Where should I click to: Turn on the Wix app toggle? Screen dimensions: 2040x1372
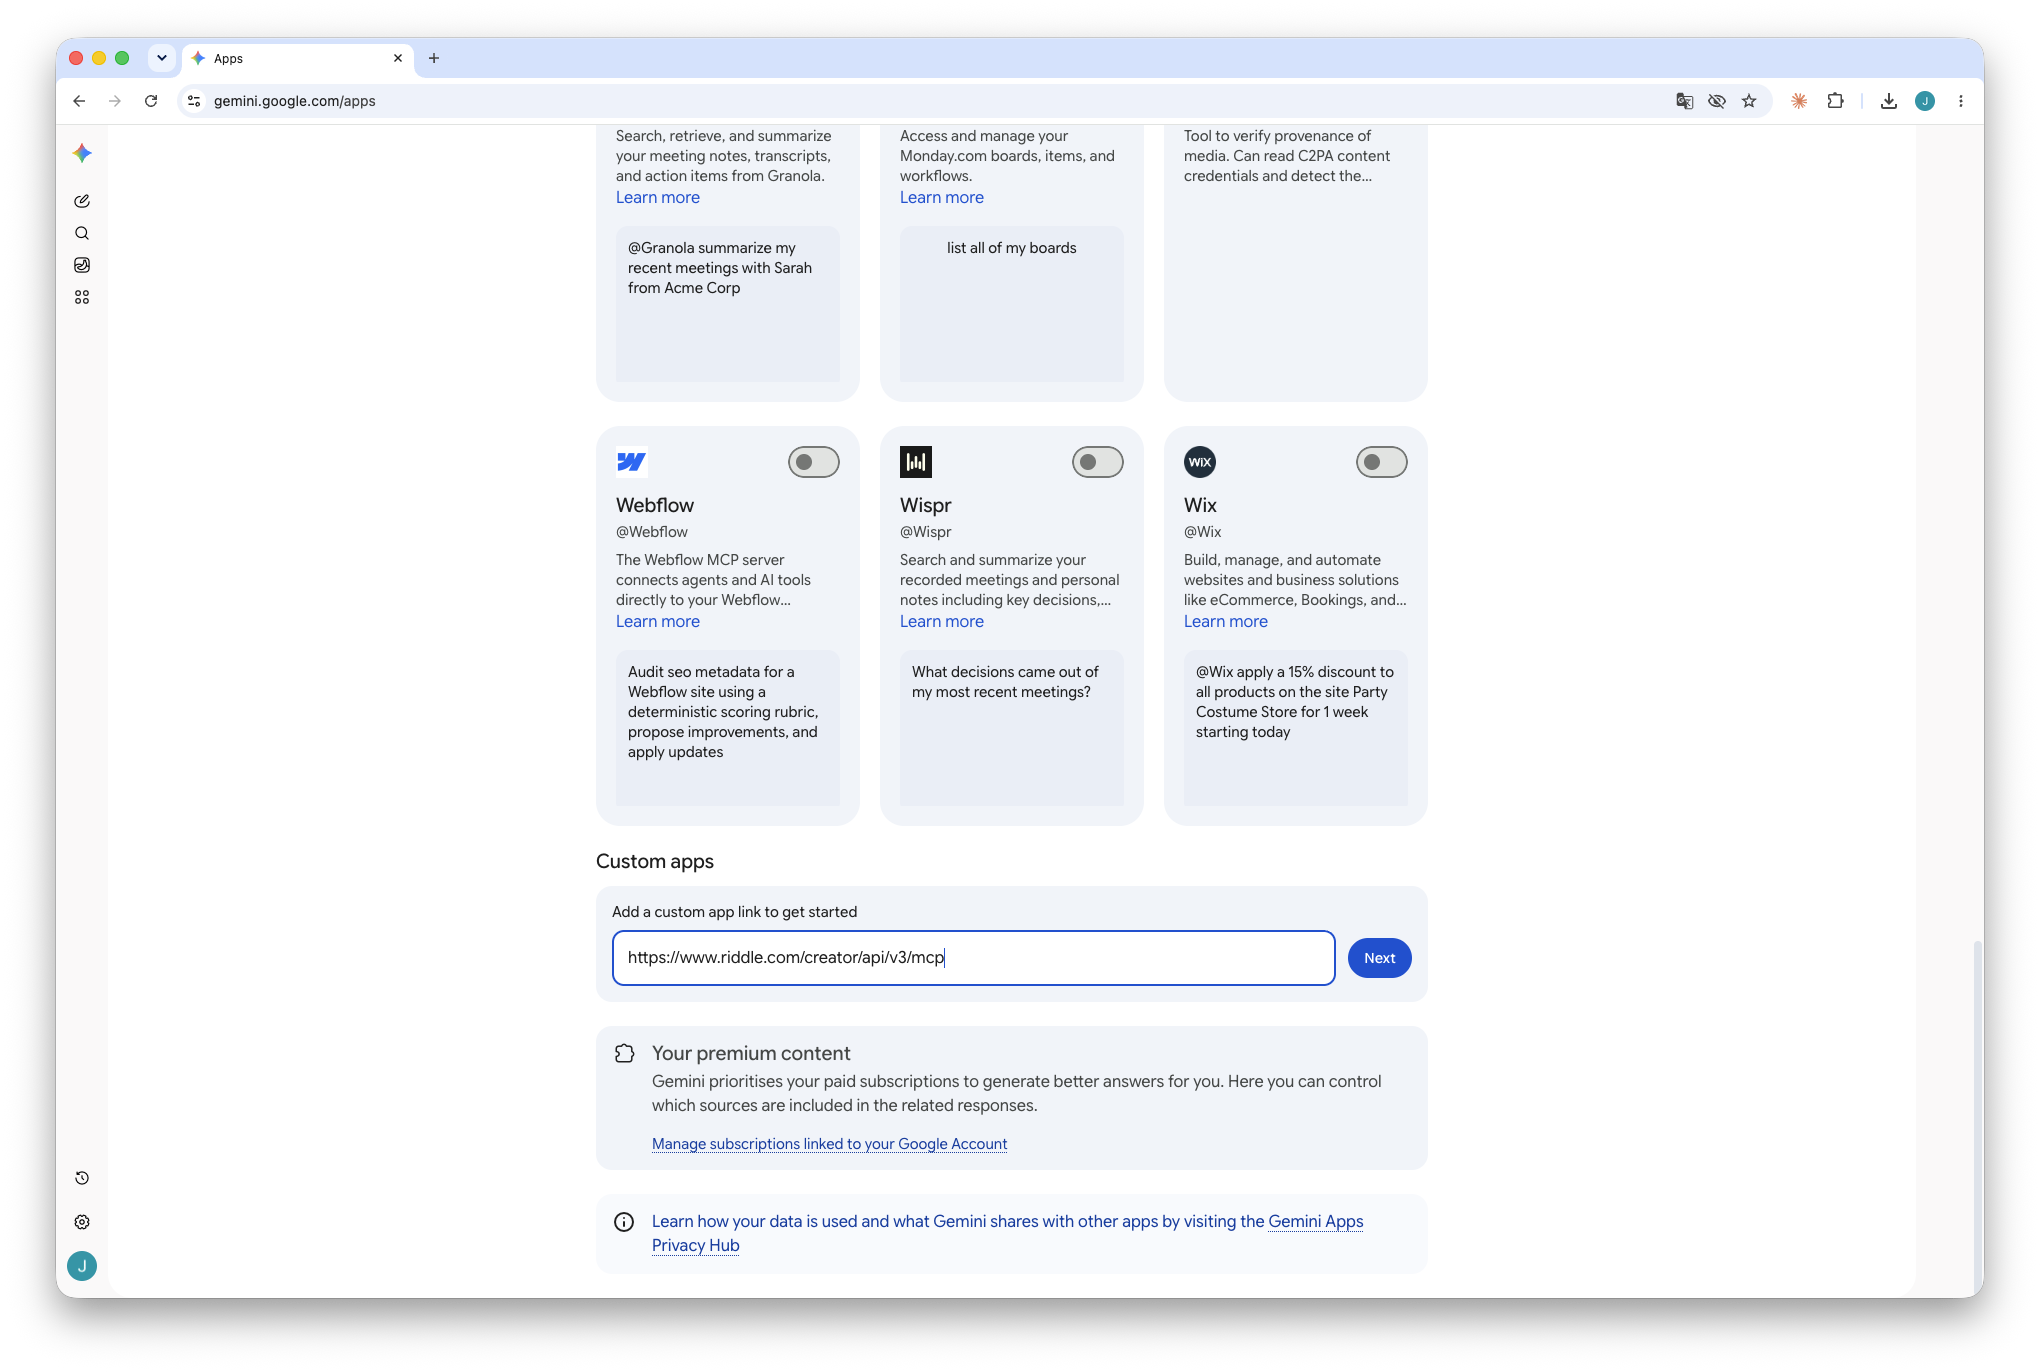pos(1382,462)
